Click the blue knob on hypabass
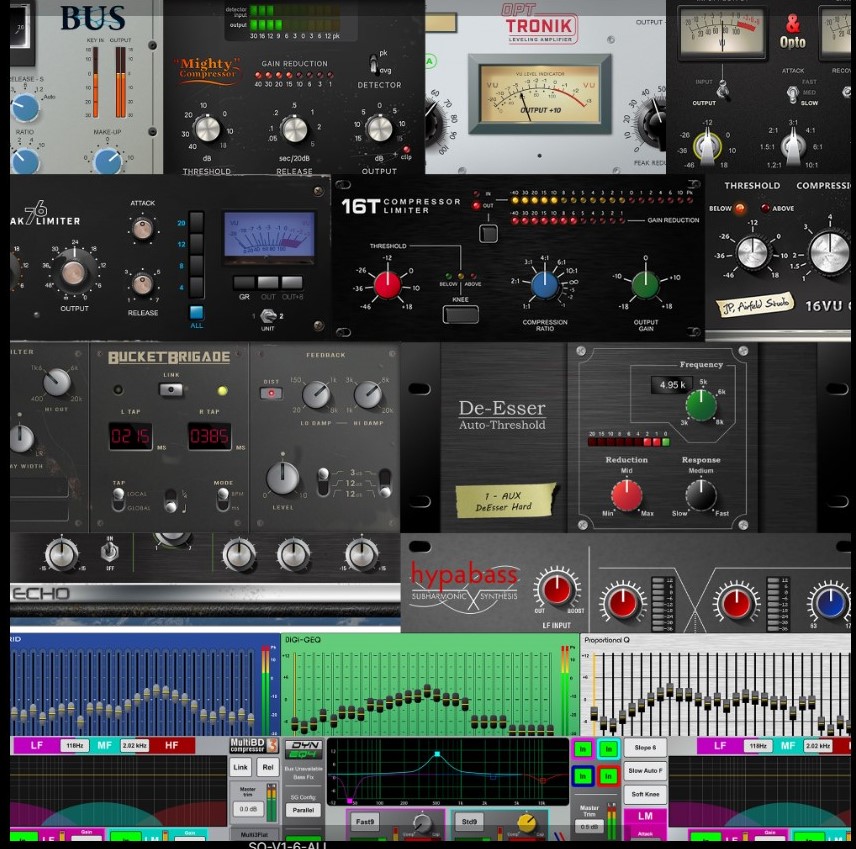Image resolution: width=856 pixels, height=849 pixels. [829, 604]
